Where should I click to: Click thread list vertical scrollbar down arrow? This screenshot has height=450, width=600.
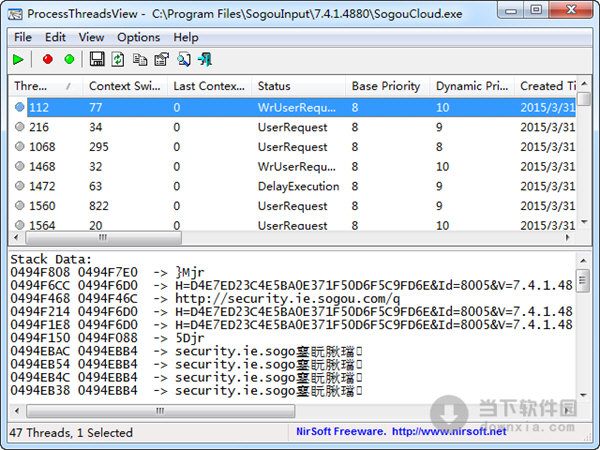point(584,222)
